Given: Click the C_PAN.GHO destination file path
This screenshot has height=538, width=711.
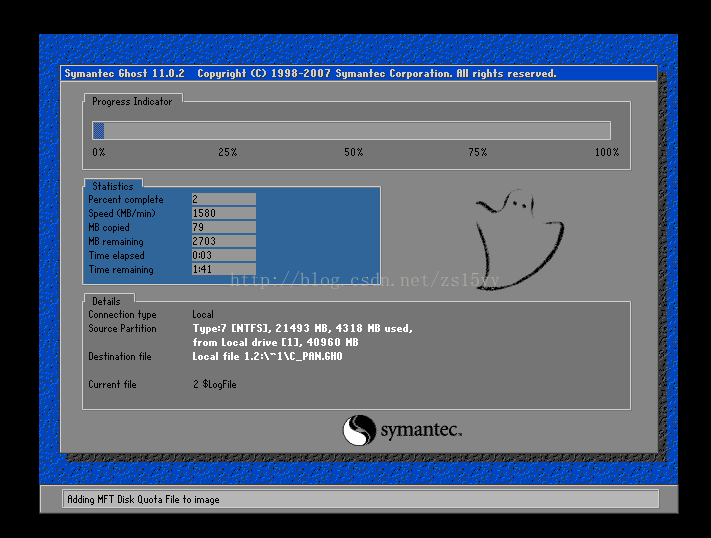Looking at the screenshot, I should (x=267, y=357).
